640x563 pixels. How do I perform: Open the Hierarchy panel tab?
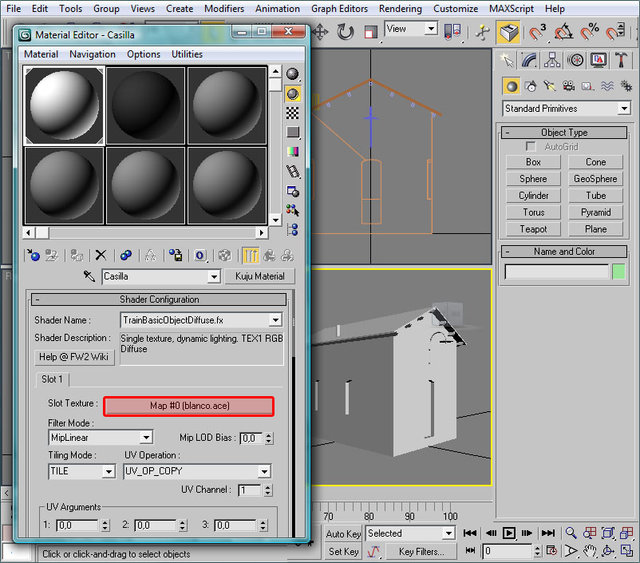554,61
